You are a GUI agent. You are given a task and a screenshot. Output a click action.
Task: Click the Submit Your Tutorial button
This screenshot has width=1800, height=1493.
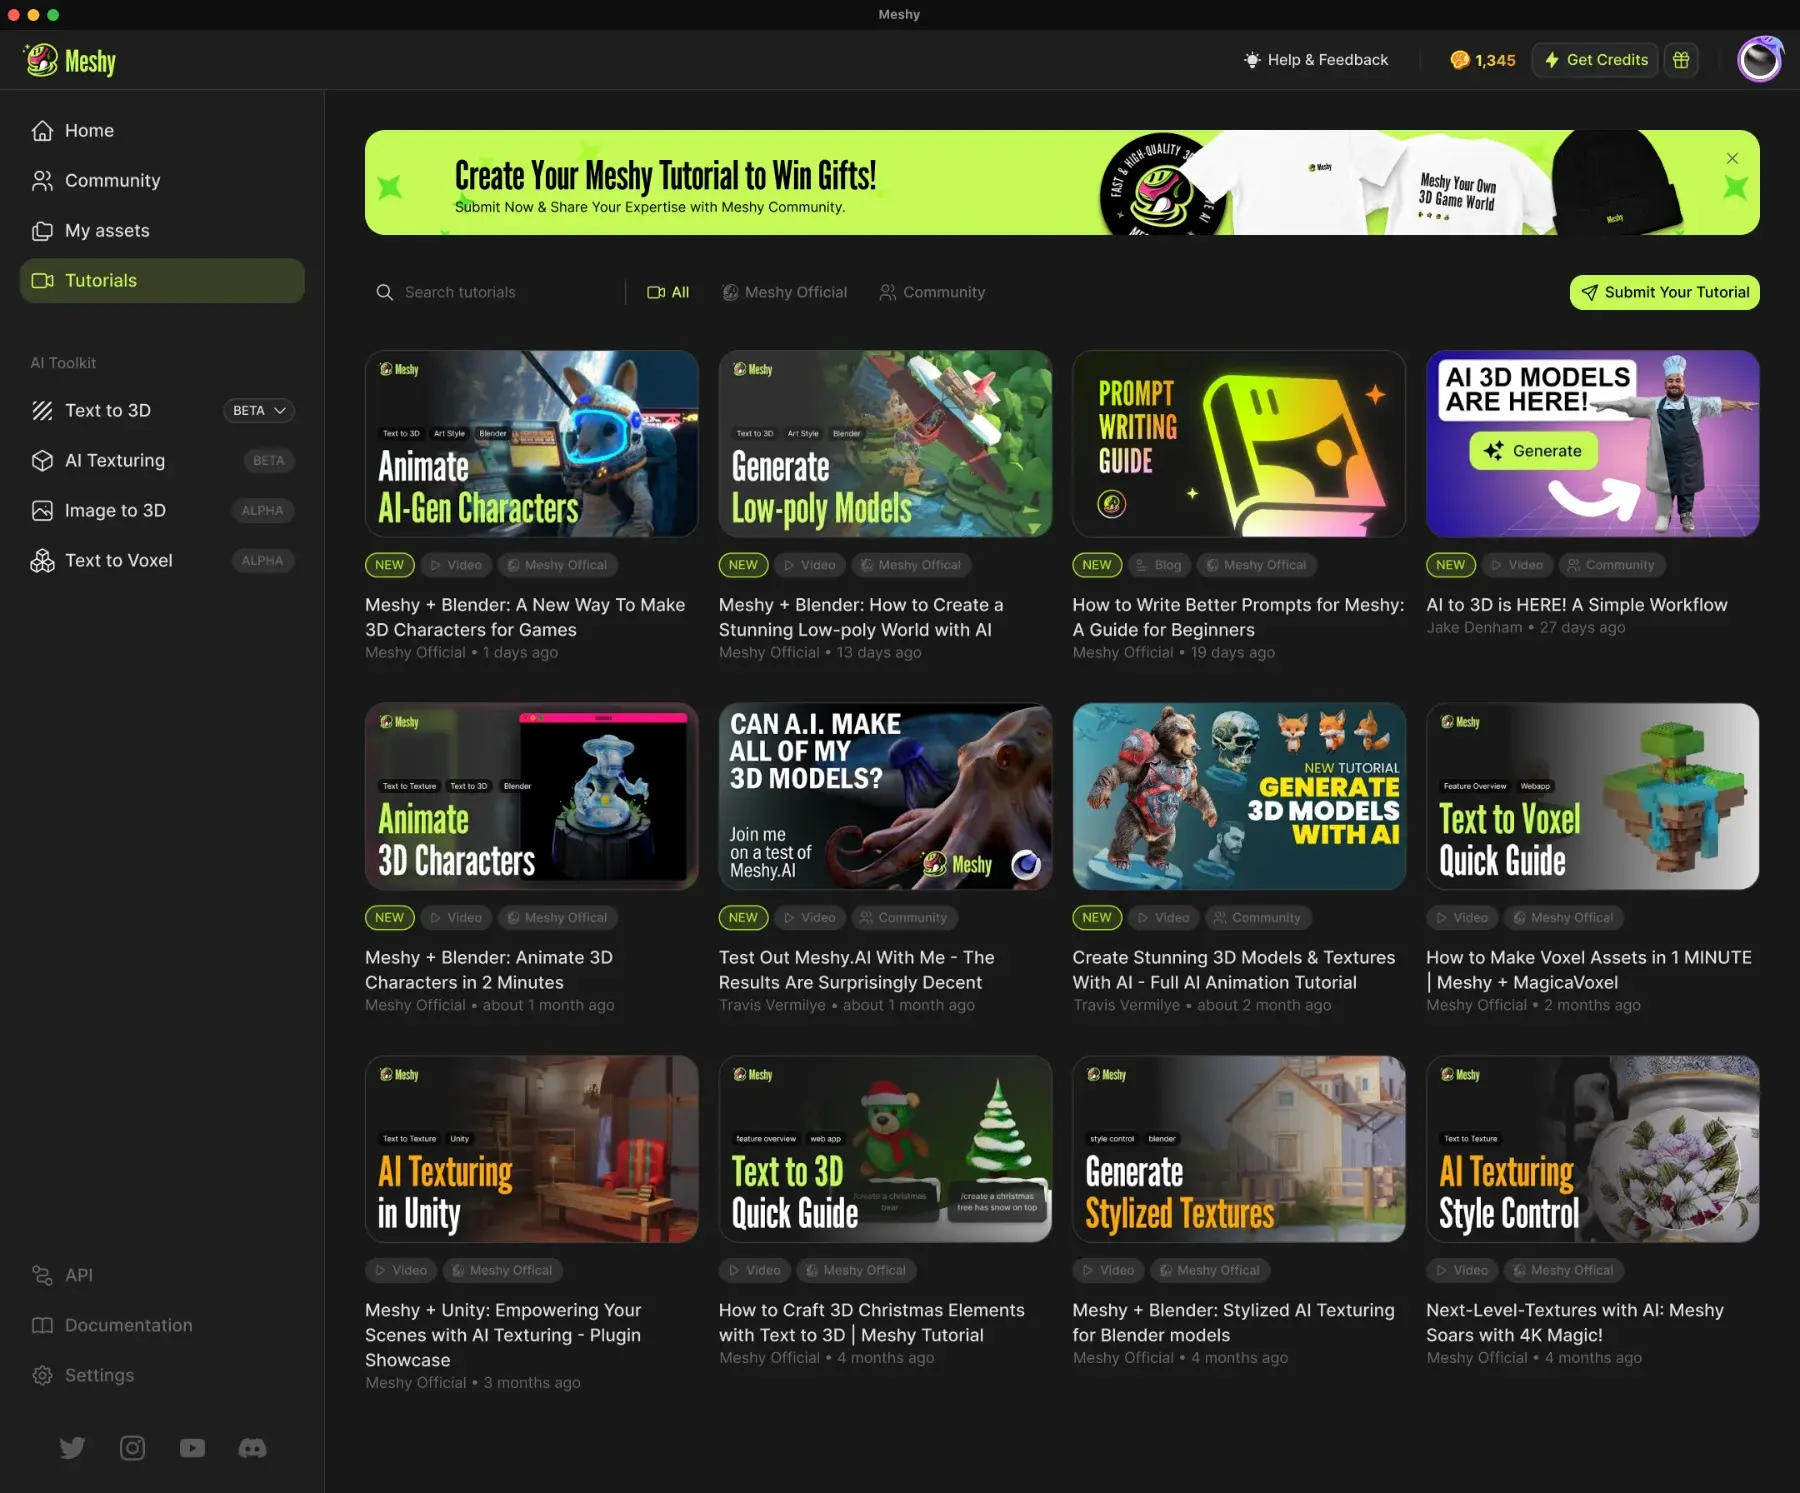tap(1663, 292)
